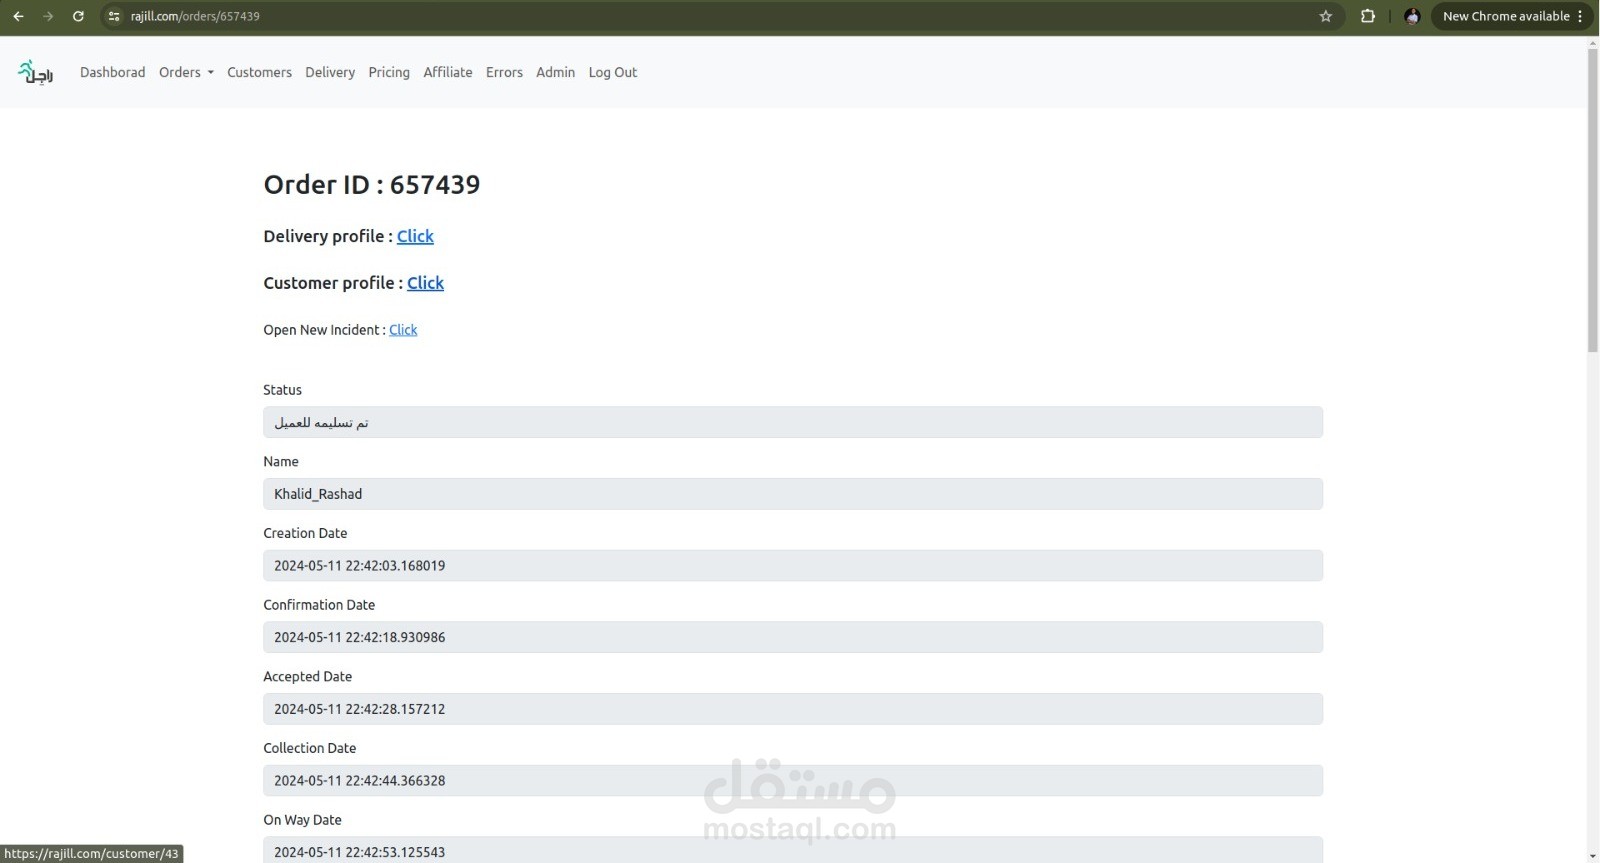Open the Customers page
Viewport: 1600px width, 863px height.
[259, 72]
